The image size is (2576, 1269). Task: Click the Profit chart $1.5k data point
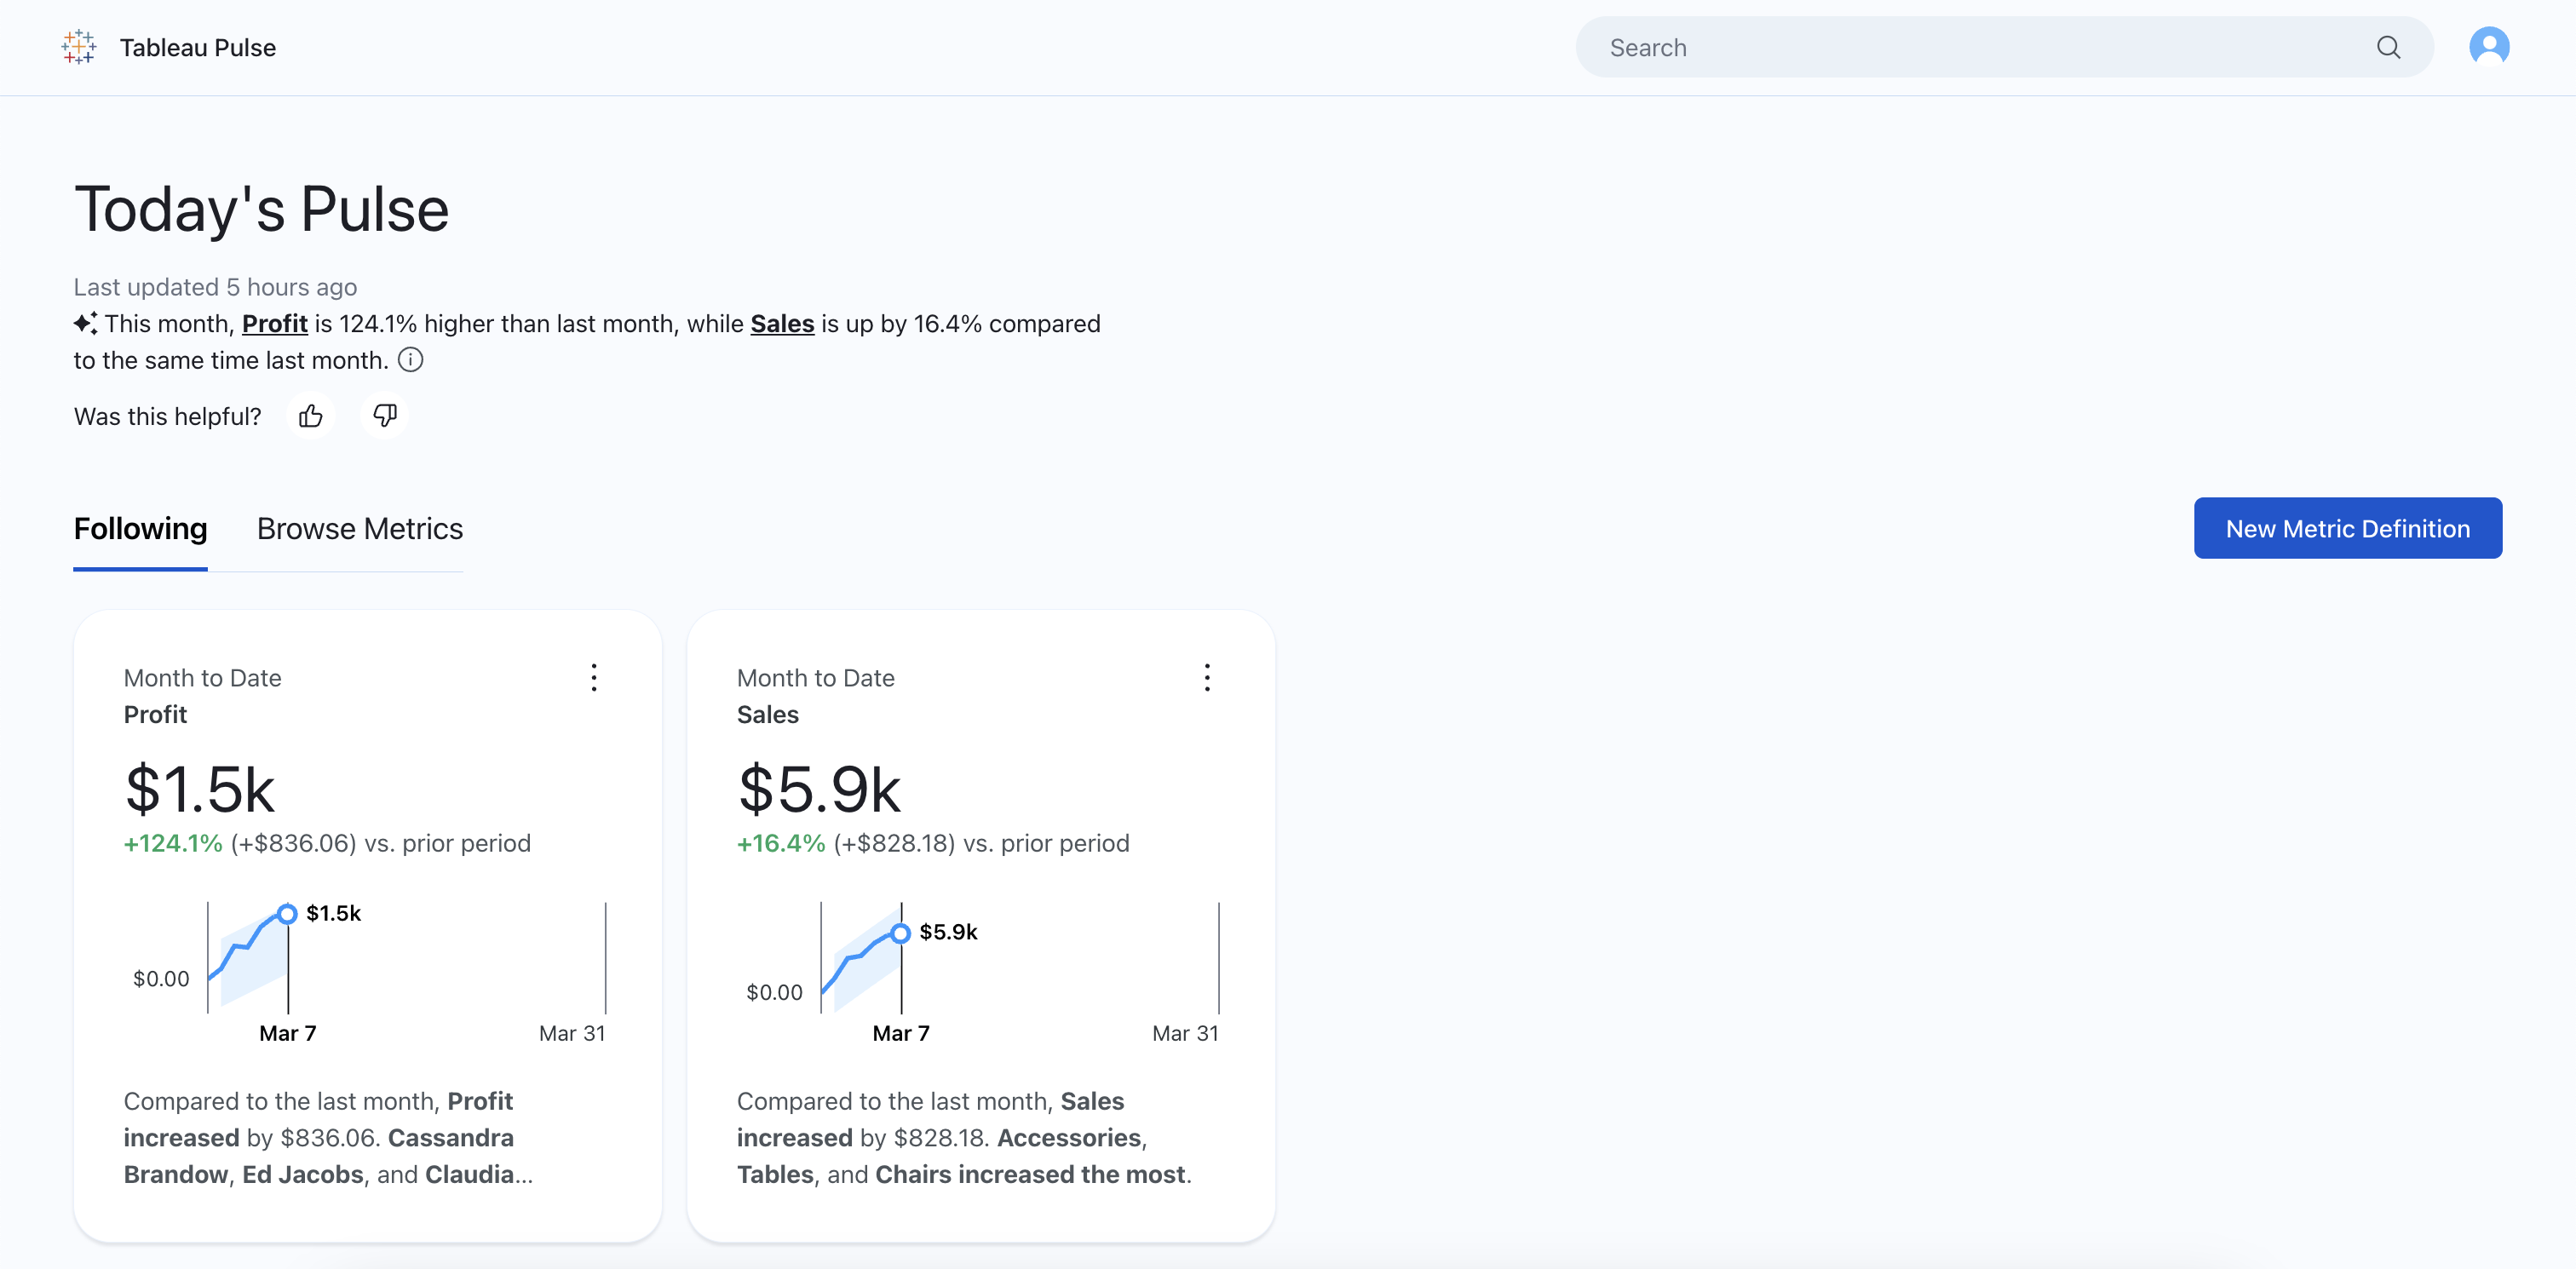pos(287,914)
